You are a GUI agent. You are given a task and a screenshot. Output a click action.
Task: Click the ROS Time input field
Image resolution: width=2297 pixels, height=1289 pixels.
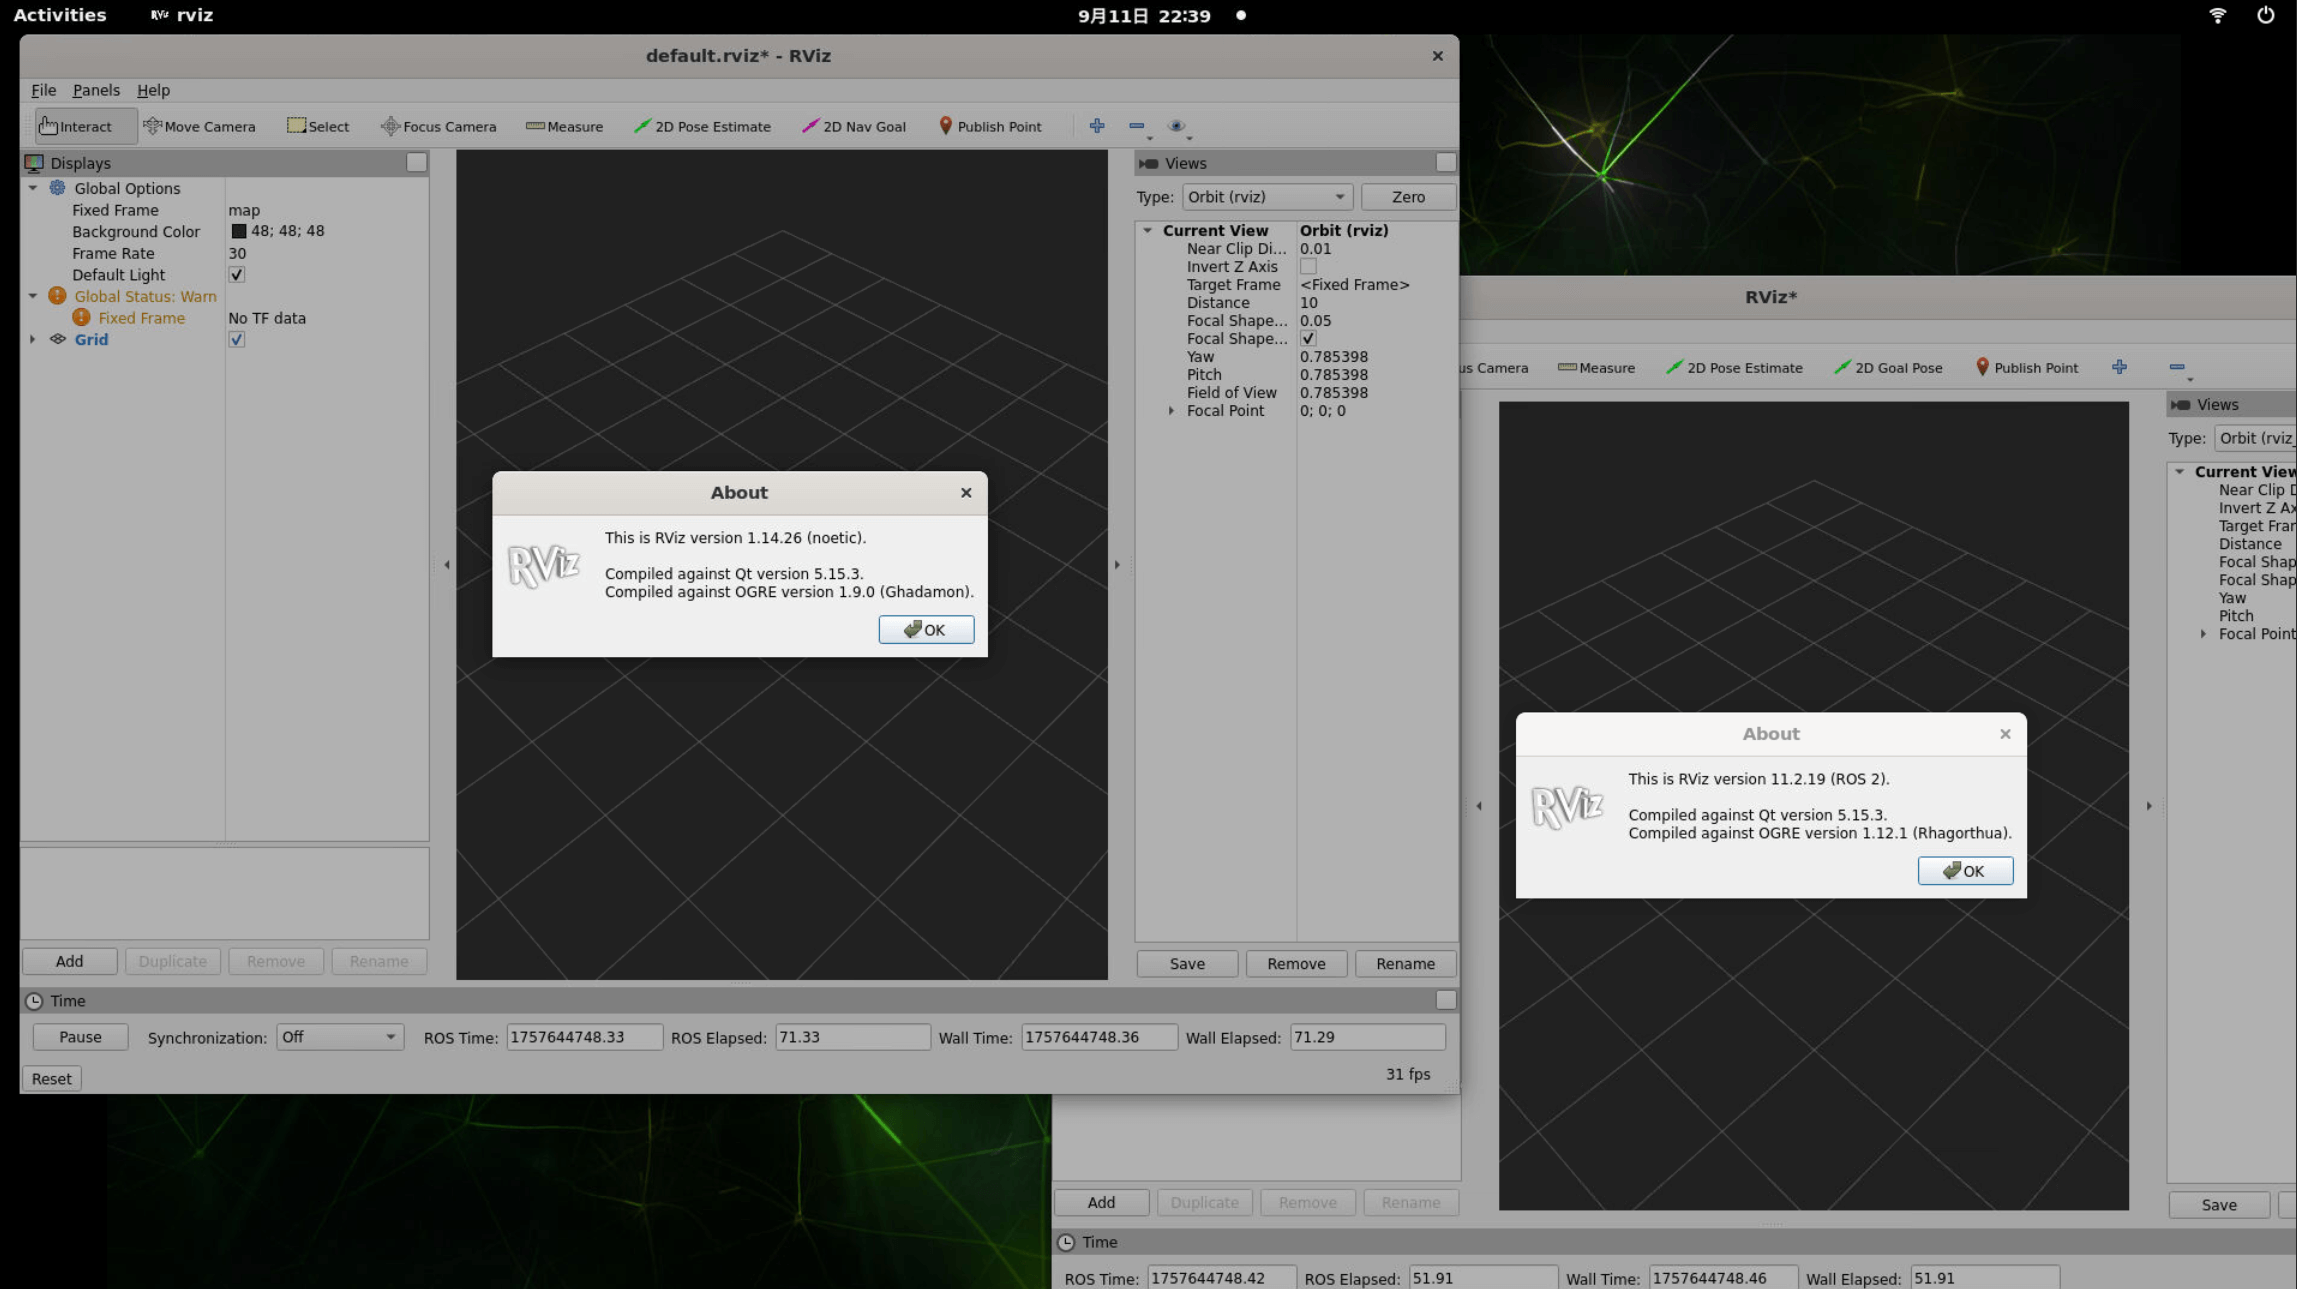point(583,1037)
